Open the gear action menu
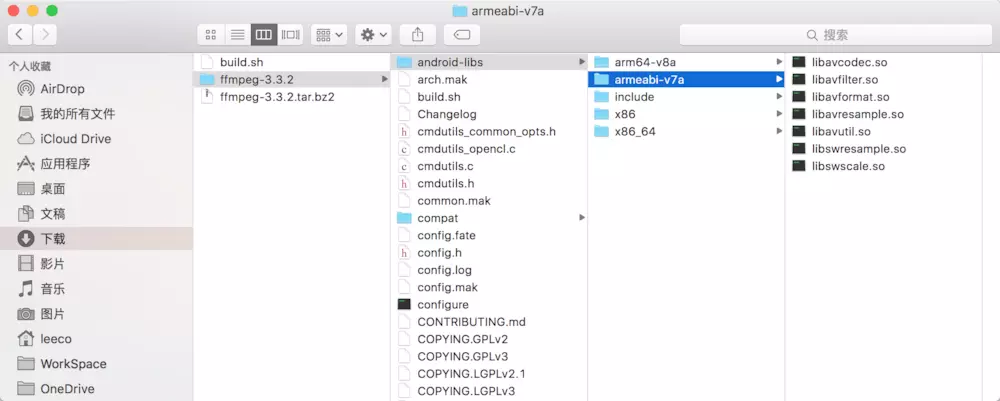 tap(373, 34)
